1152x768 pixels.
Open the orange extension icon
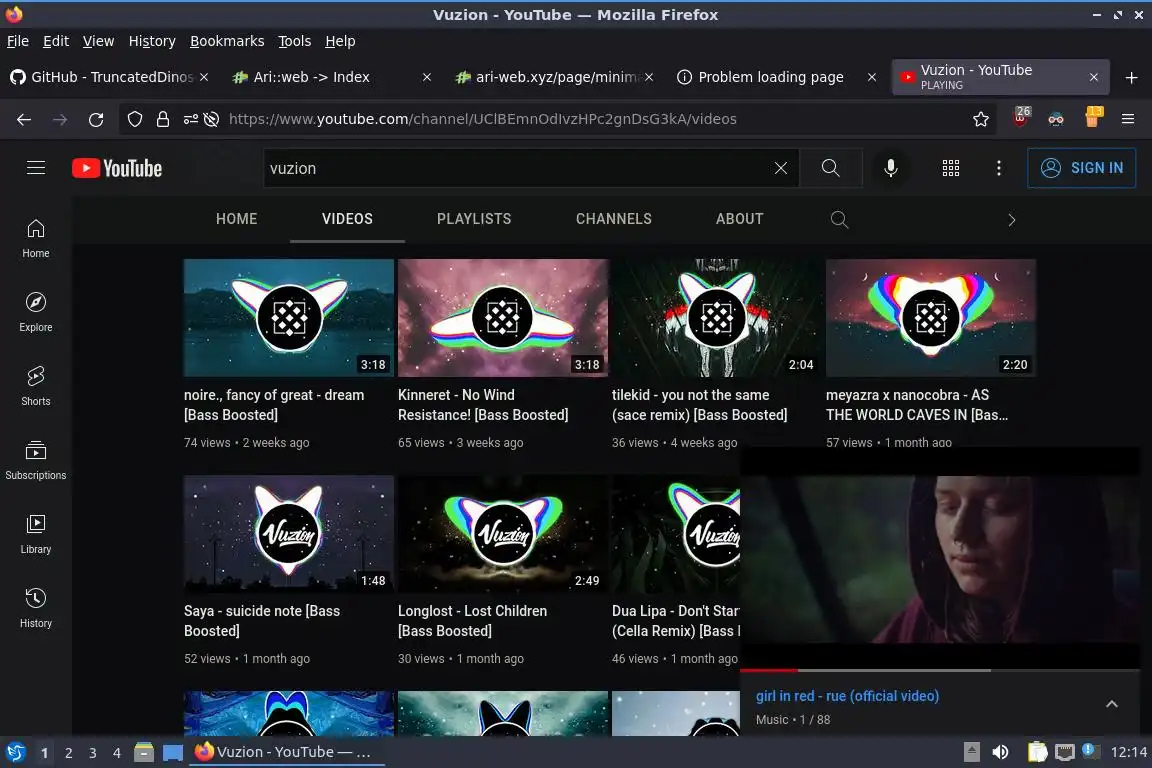[1094, 117]
